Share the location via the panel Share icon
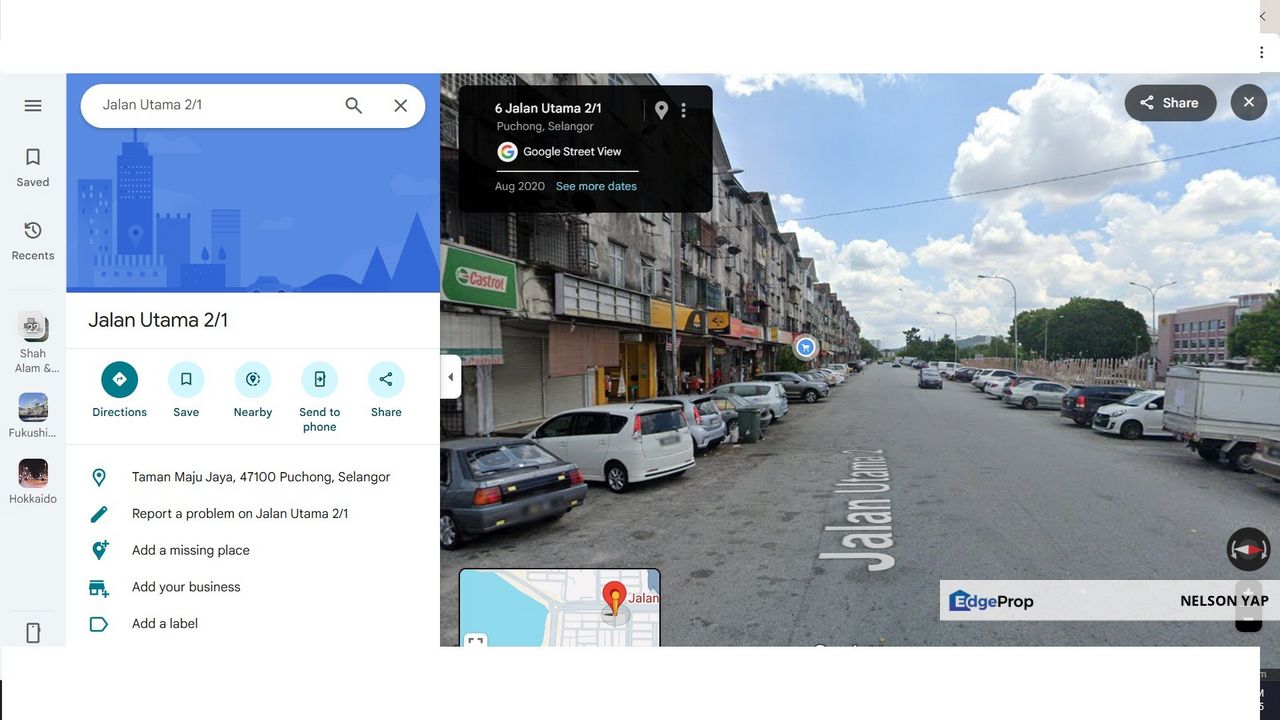The height and width of the screenshot is (720, 1280). [x=385, y=379]
